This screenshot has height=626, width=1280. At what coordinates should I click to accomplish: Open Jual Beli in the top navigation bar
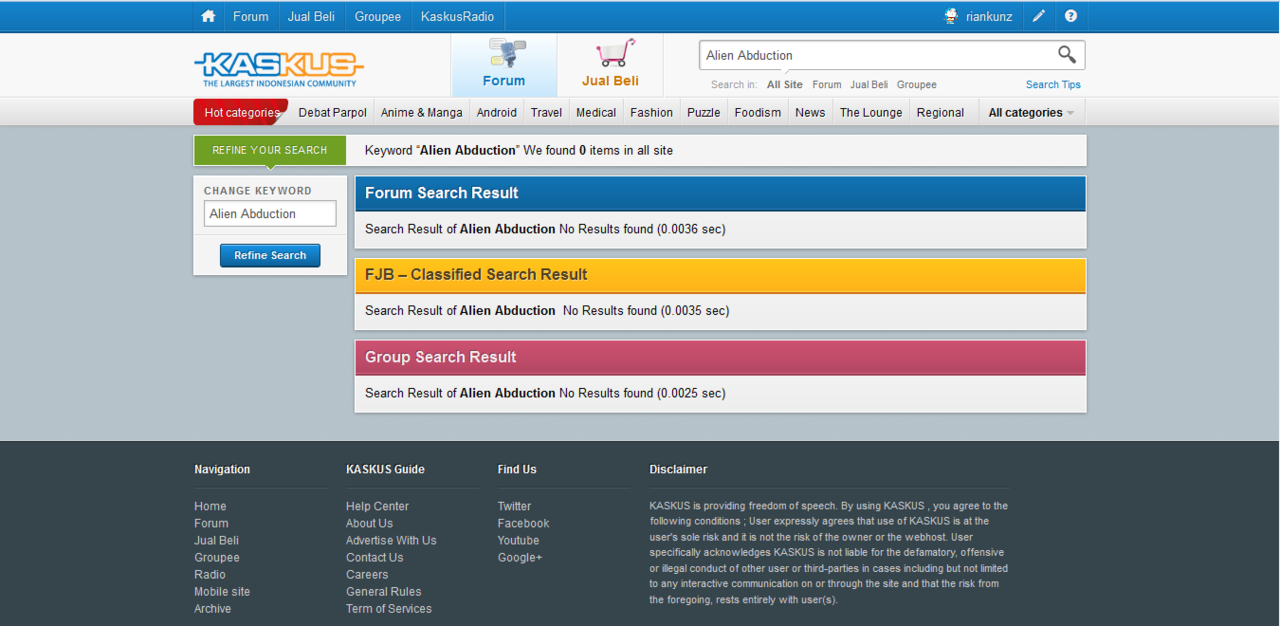pyautogui.click(x=311, y=16)
